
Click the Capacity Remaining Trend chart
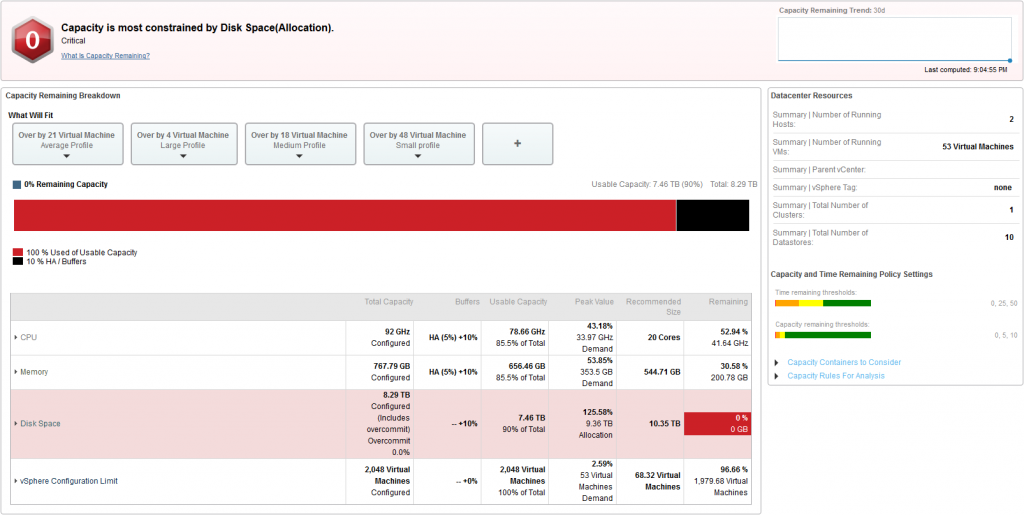[894, 40]
